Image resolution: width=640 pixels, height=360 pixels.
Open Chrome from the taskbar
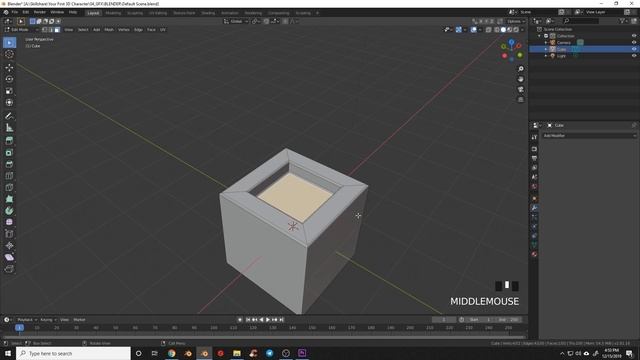[171, 353]
